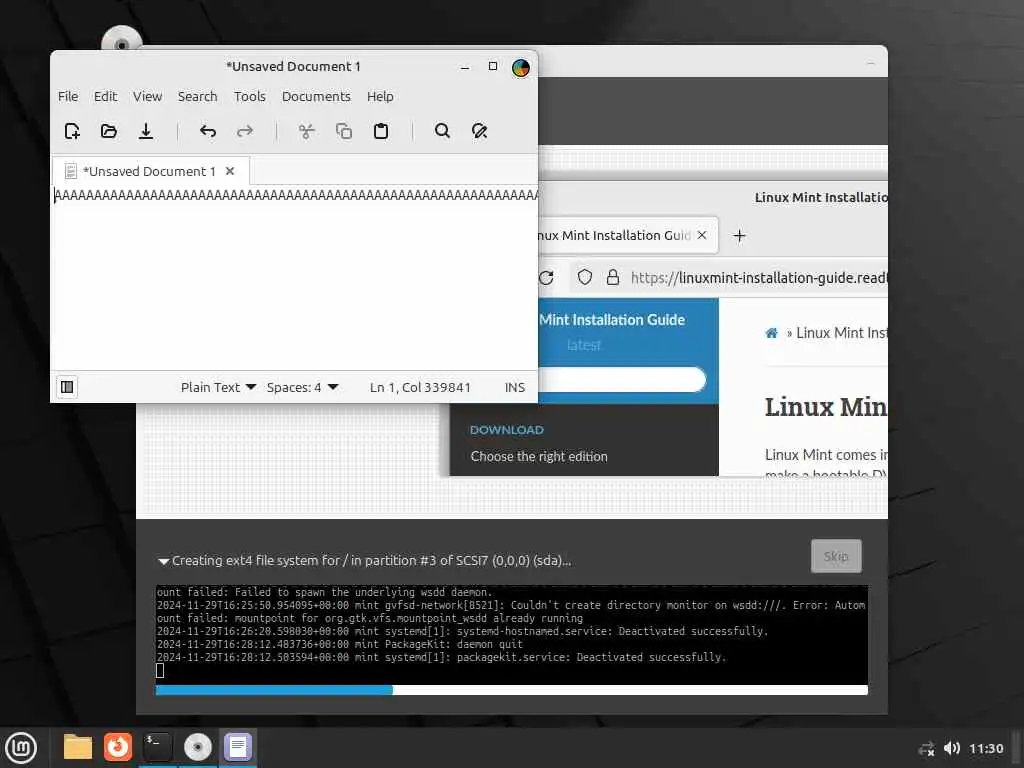Open the Choose the right edition link

[539, 456]
